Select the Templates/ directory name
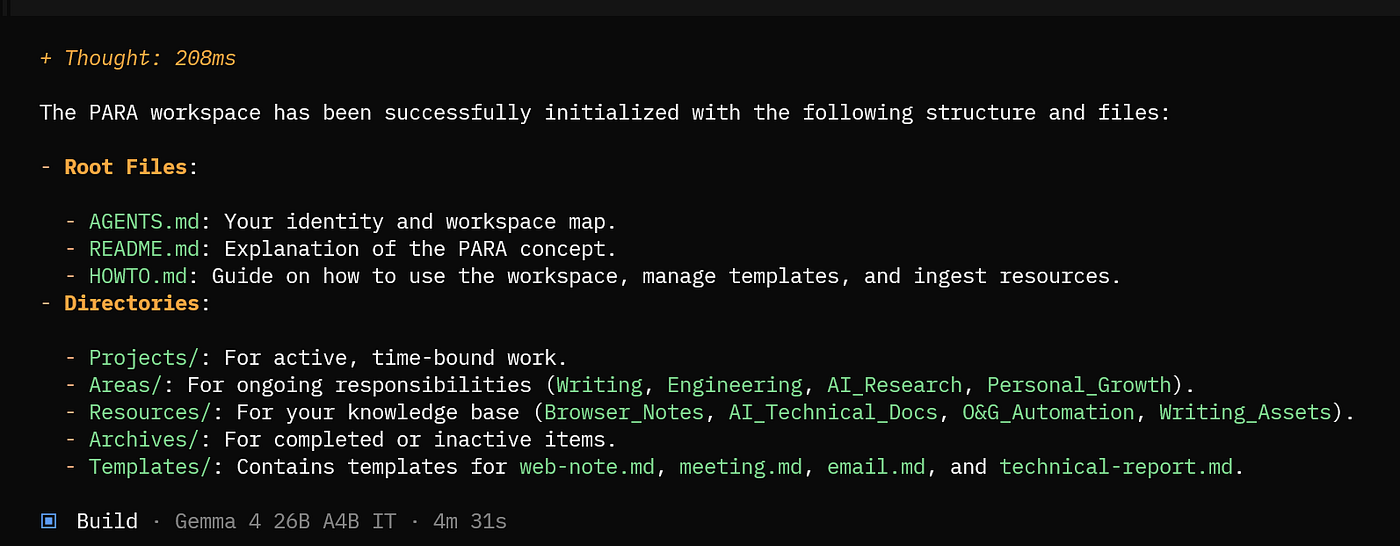The height and width of the screenshot is (546, 1400). [156, 466]
